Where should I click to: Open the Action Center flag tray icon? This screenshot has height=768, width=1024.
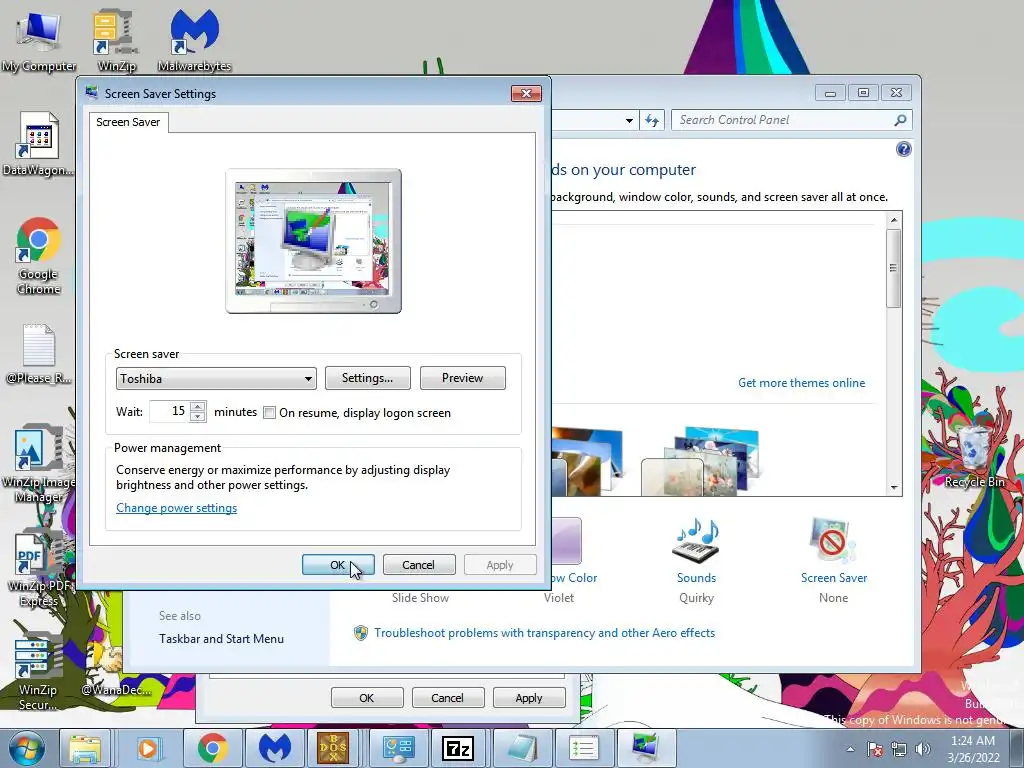[875, 749]
